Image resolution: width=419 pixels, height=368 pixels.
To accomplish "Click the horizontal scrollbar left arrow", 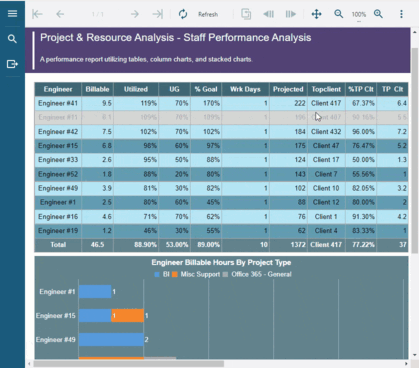I will click(x=29, y=364).
